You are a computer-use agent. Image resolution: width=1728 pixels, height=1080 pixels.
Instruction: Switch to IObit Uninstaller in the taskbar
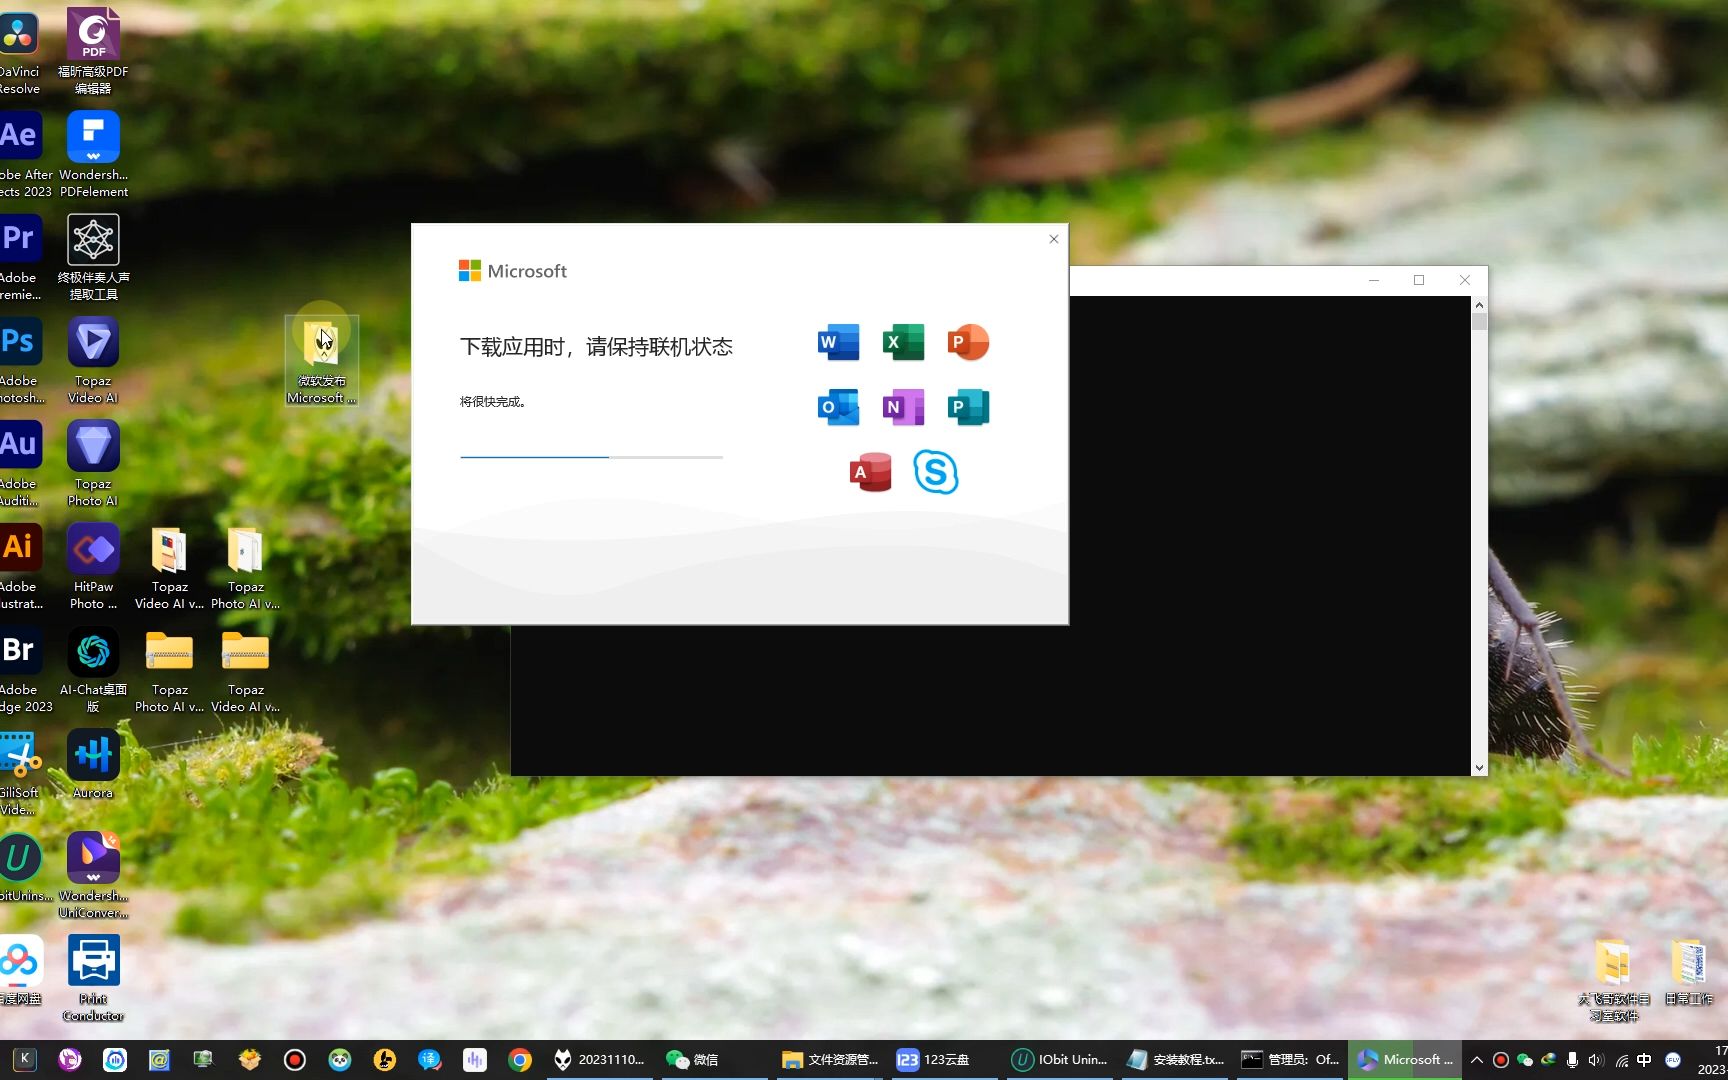[x=1059, y=1060]
